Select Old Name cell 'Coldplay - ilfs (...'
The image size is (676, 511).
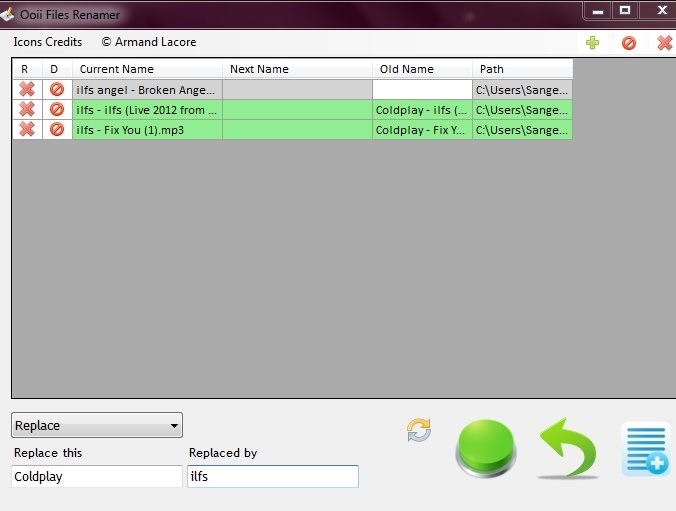tap(422, 109)
